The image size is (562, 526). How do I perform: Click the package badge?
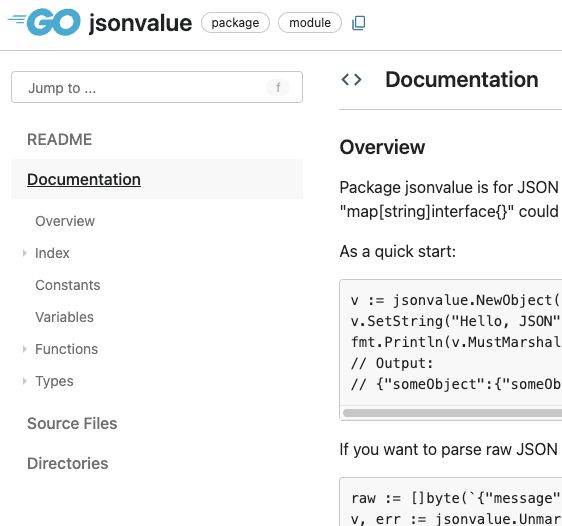tap(235, 23)
